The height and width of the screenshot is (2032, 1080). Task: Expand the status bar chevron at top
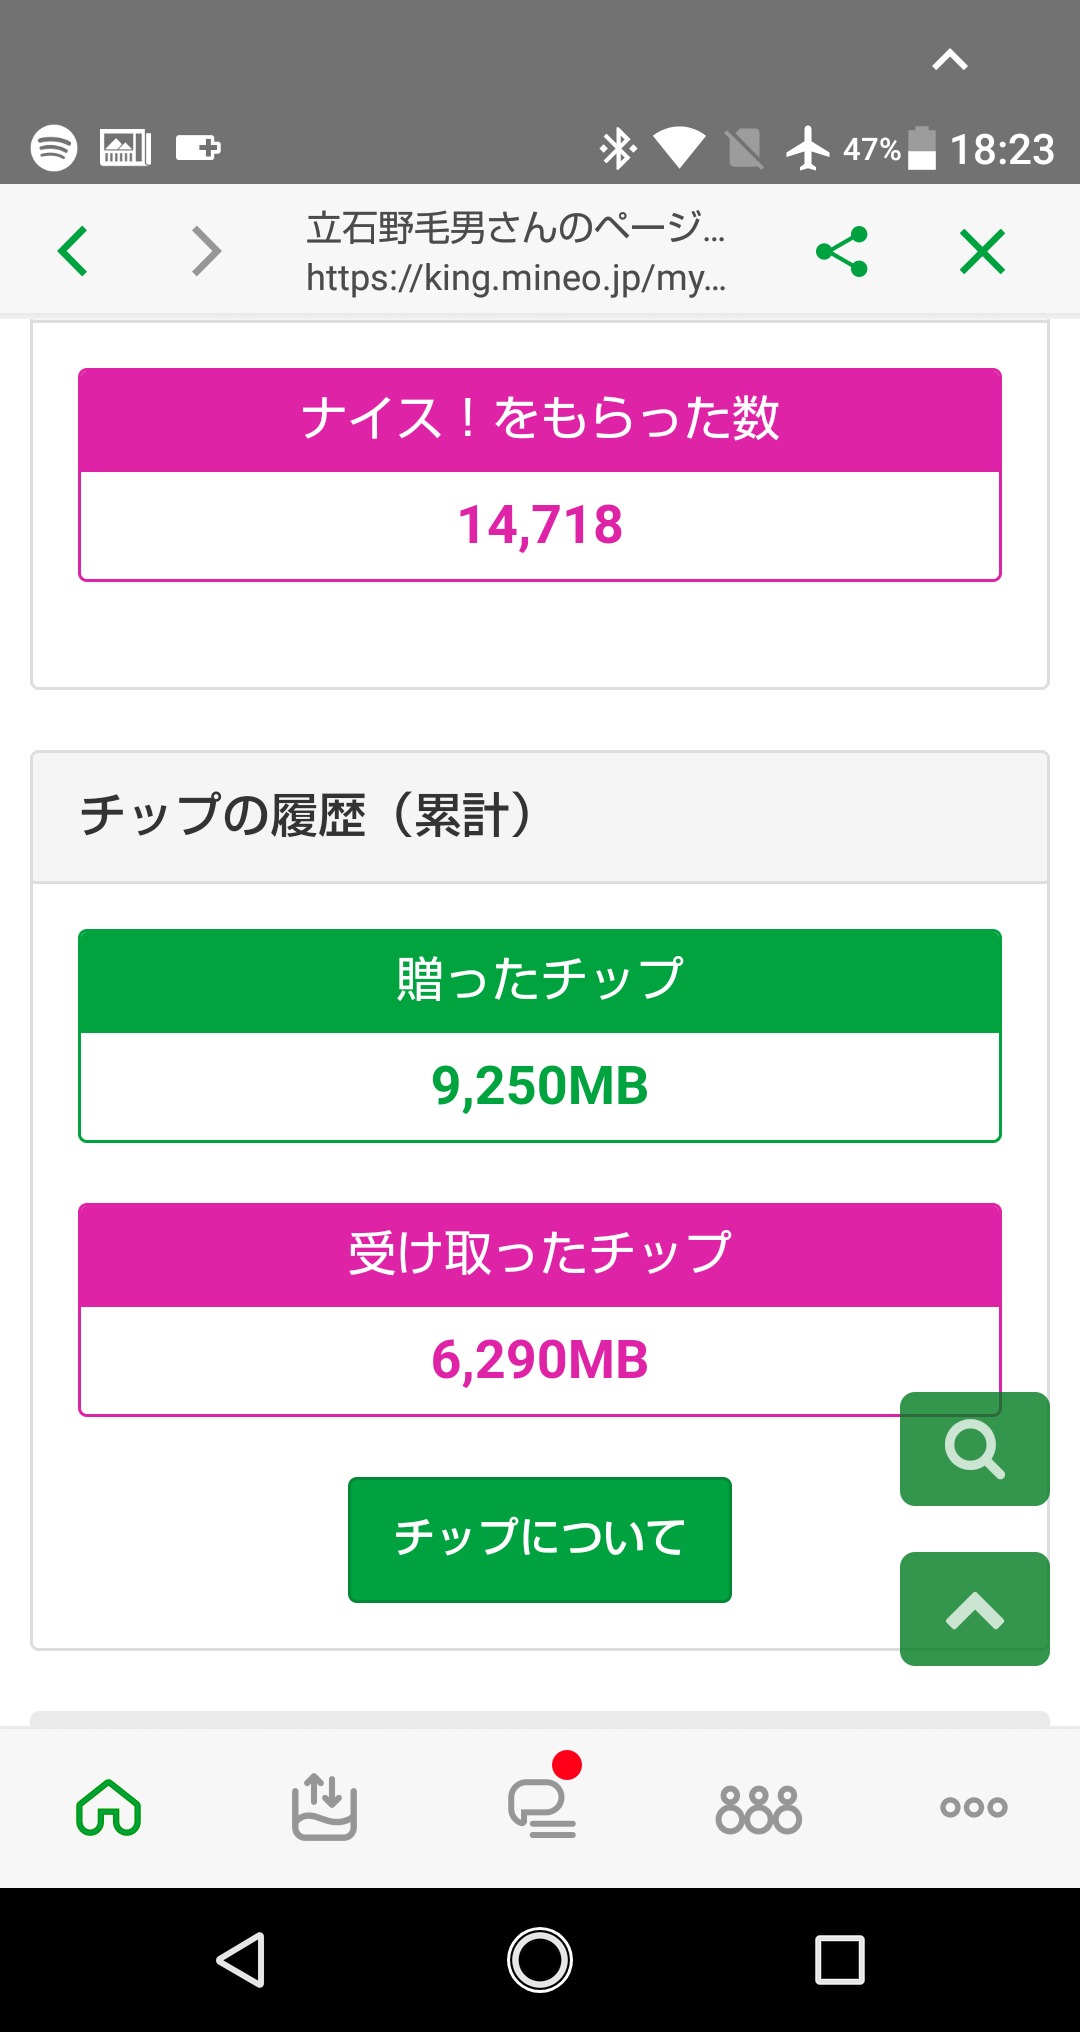tap(950, 61)
